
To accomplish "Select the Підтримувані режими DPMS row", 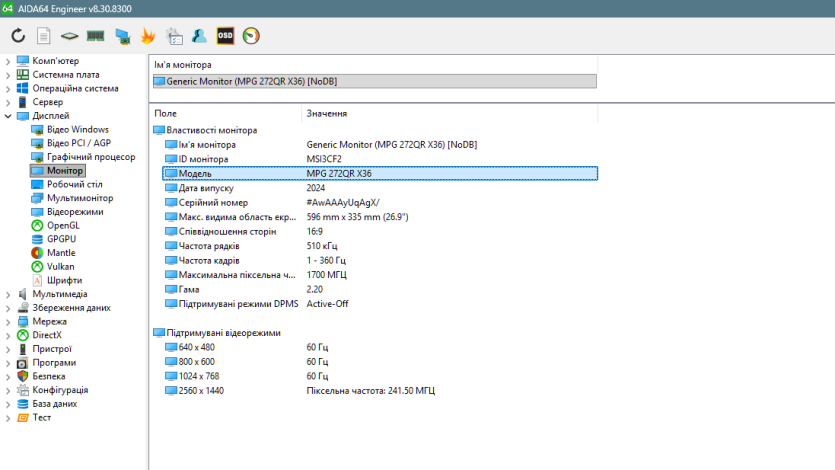I will (380, 304).
